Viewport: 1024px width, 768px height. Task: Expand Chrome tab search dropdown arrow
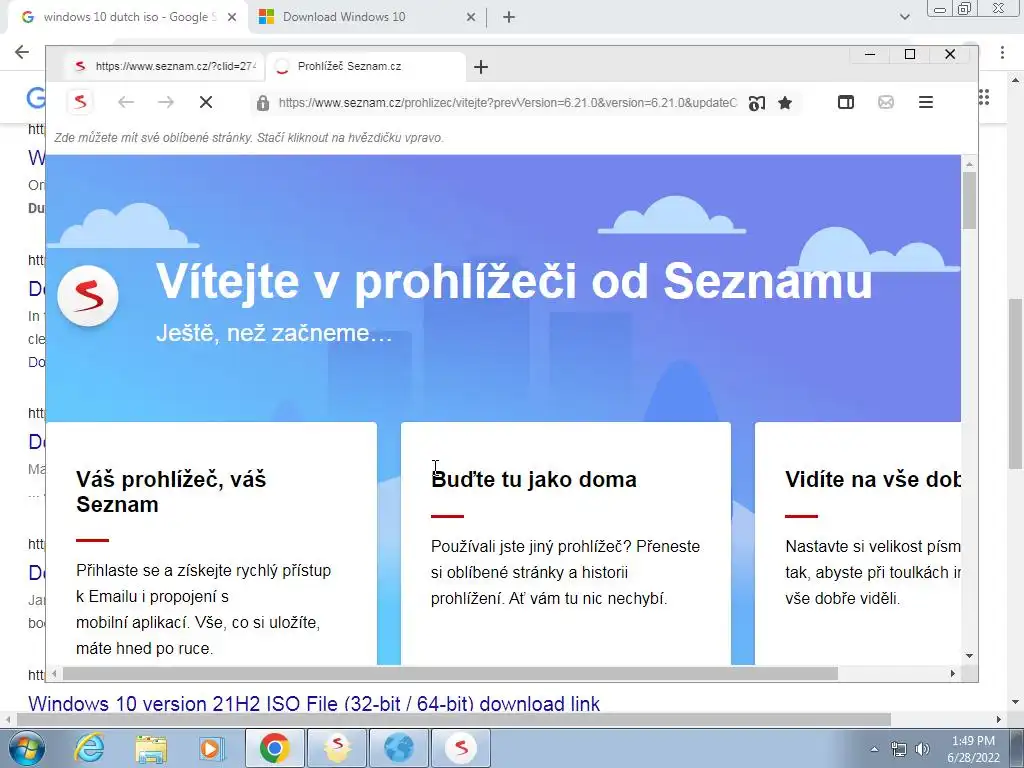click(x=904, y=17)
